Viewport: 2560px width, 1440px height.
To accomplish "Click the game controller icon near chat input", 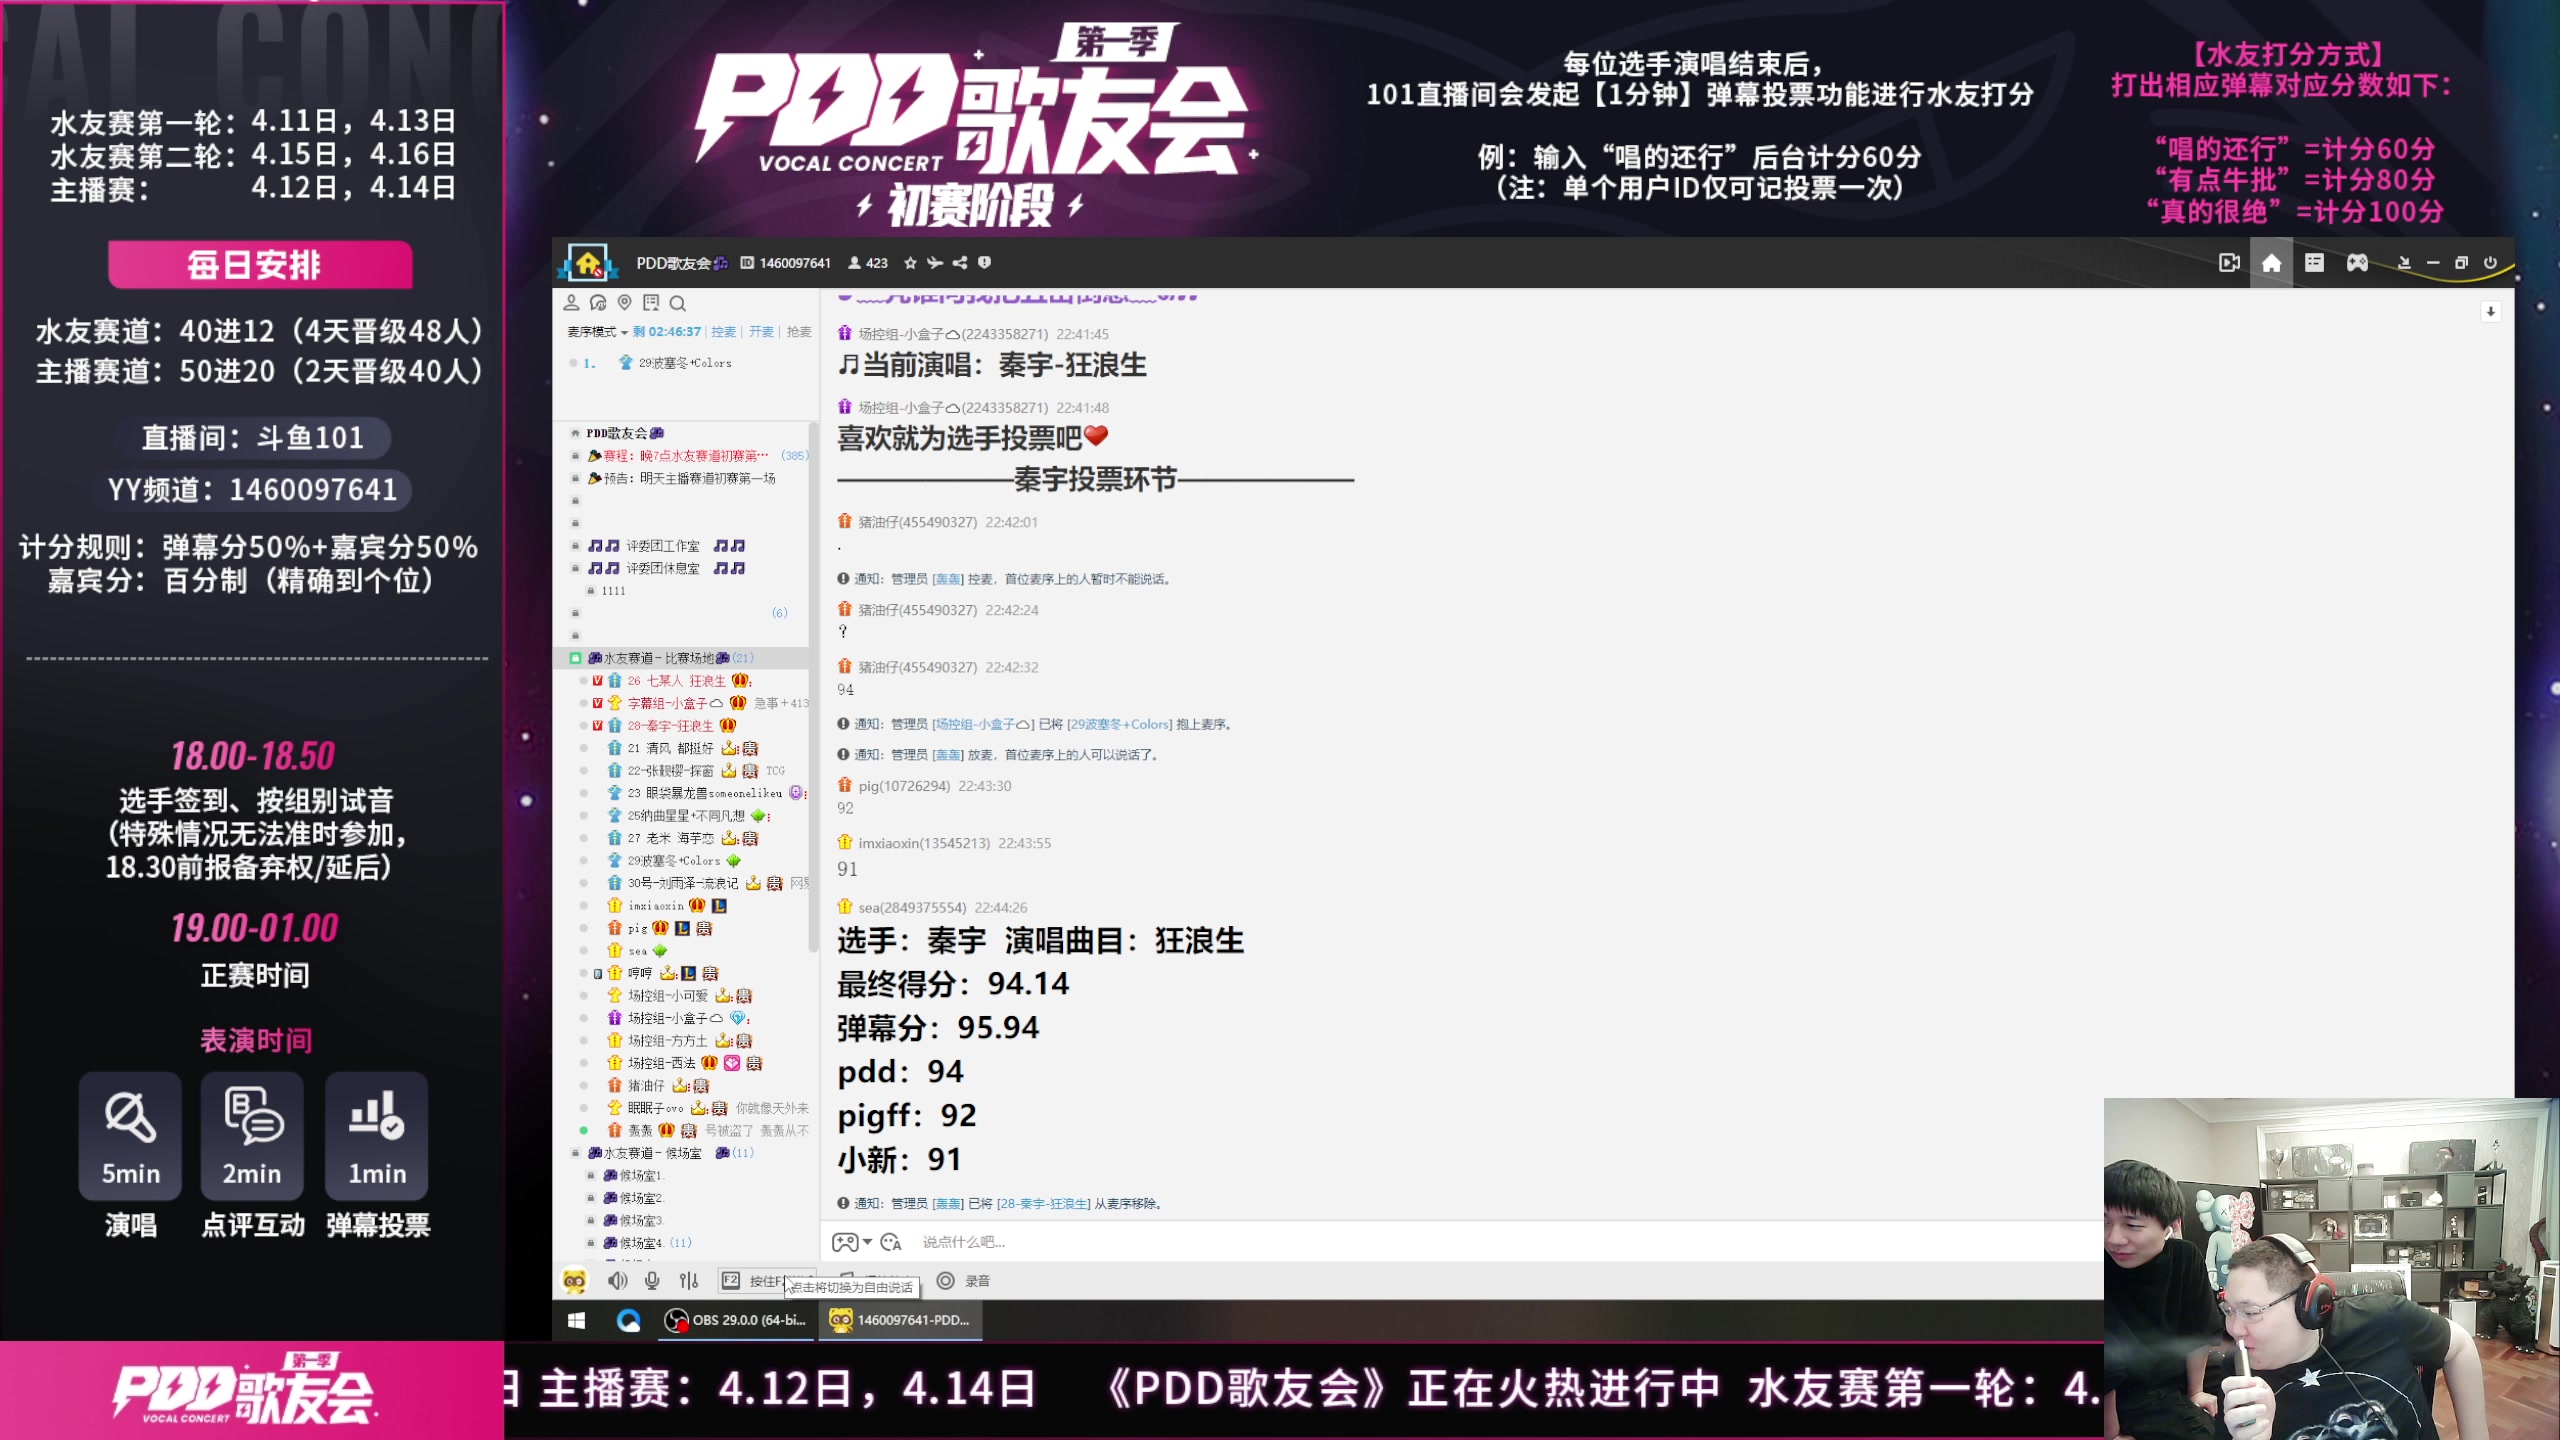I will pos(846,1242).
